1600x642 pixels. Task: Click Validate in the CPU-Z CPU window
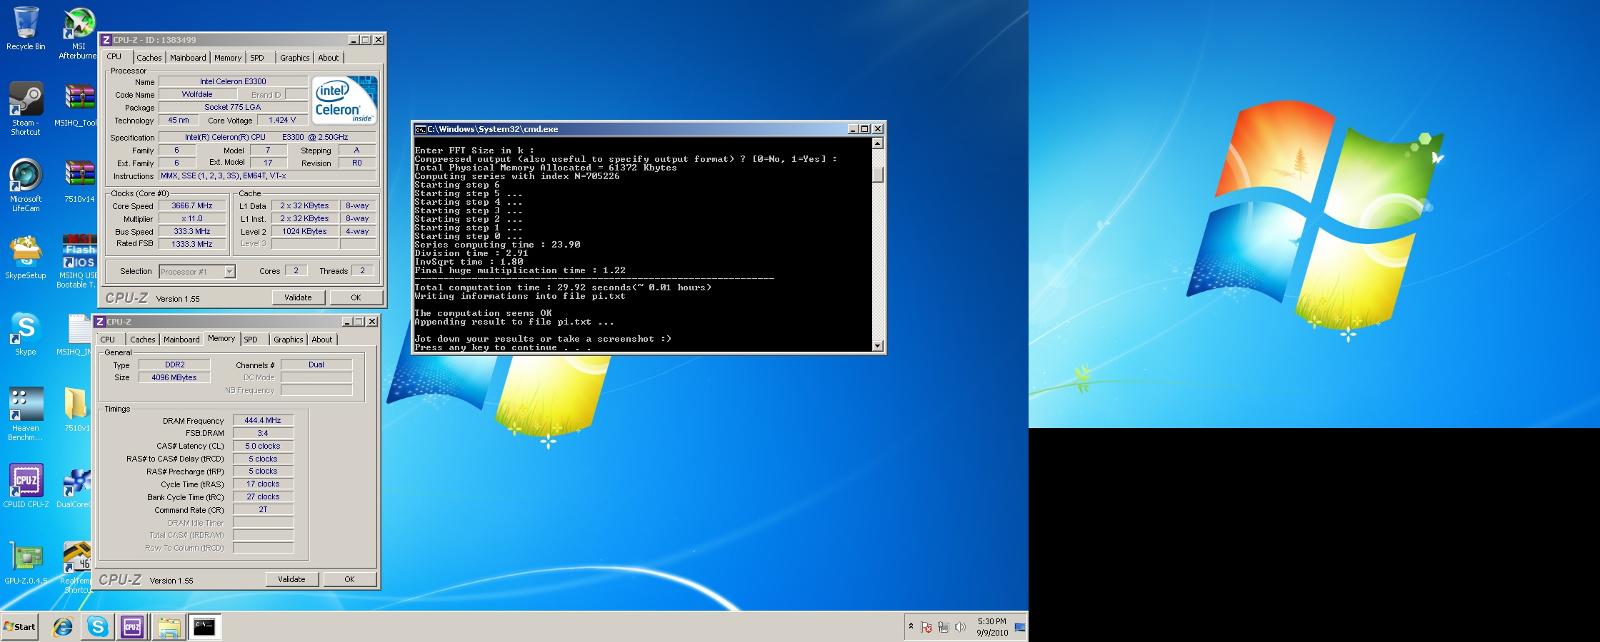click(298, 297)
